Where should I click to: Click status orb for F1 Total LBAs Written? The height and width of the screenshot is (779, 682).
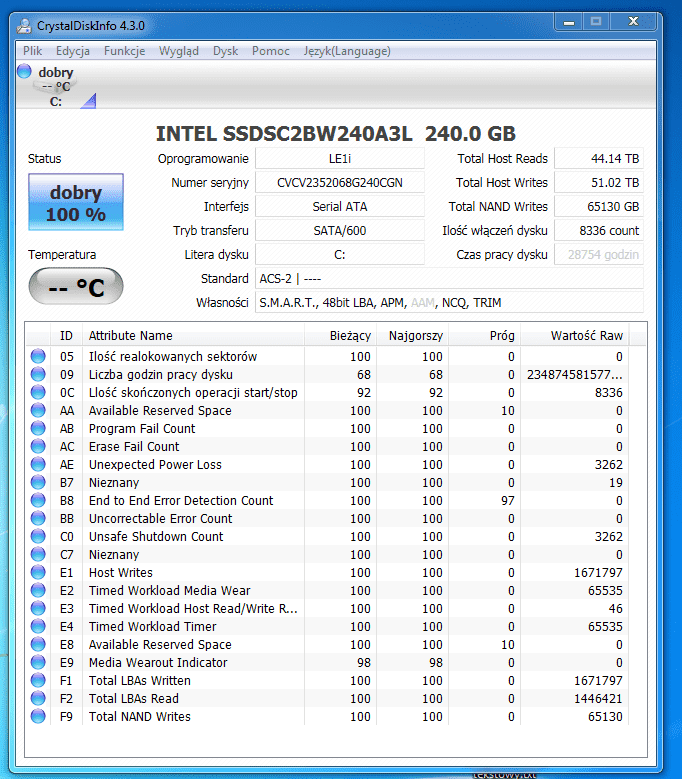[38, 680]
